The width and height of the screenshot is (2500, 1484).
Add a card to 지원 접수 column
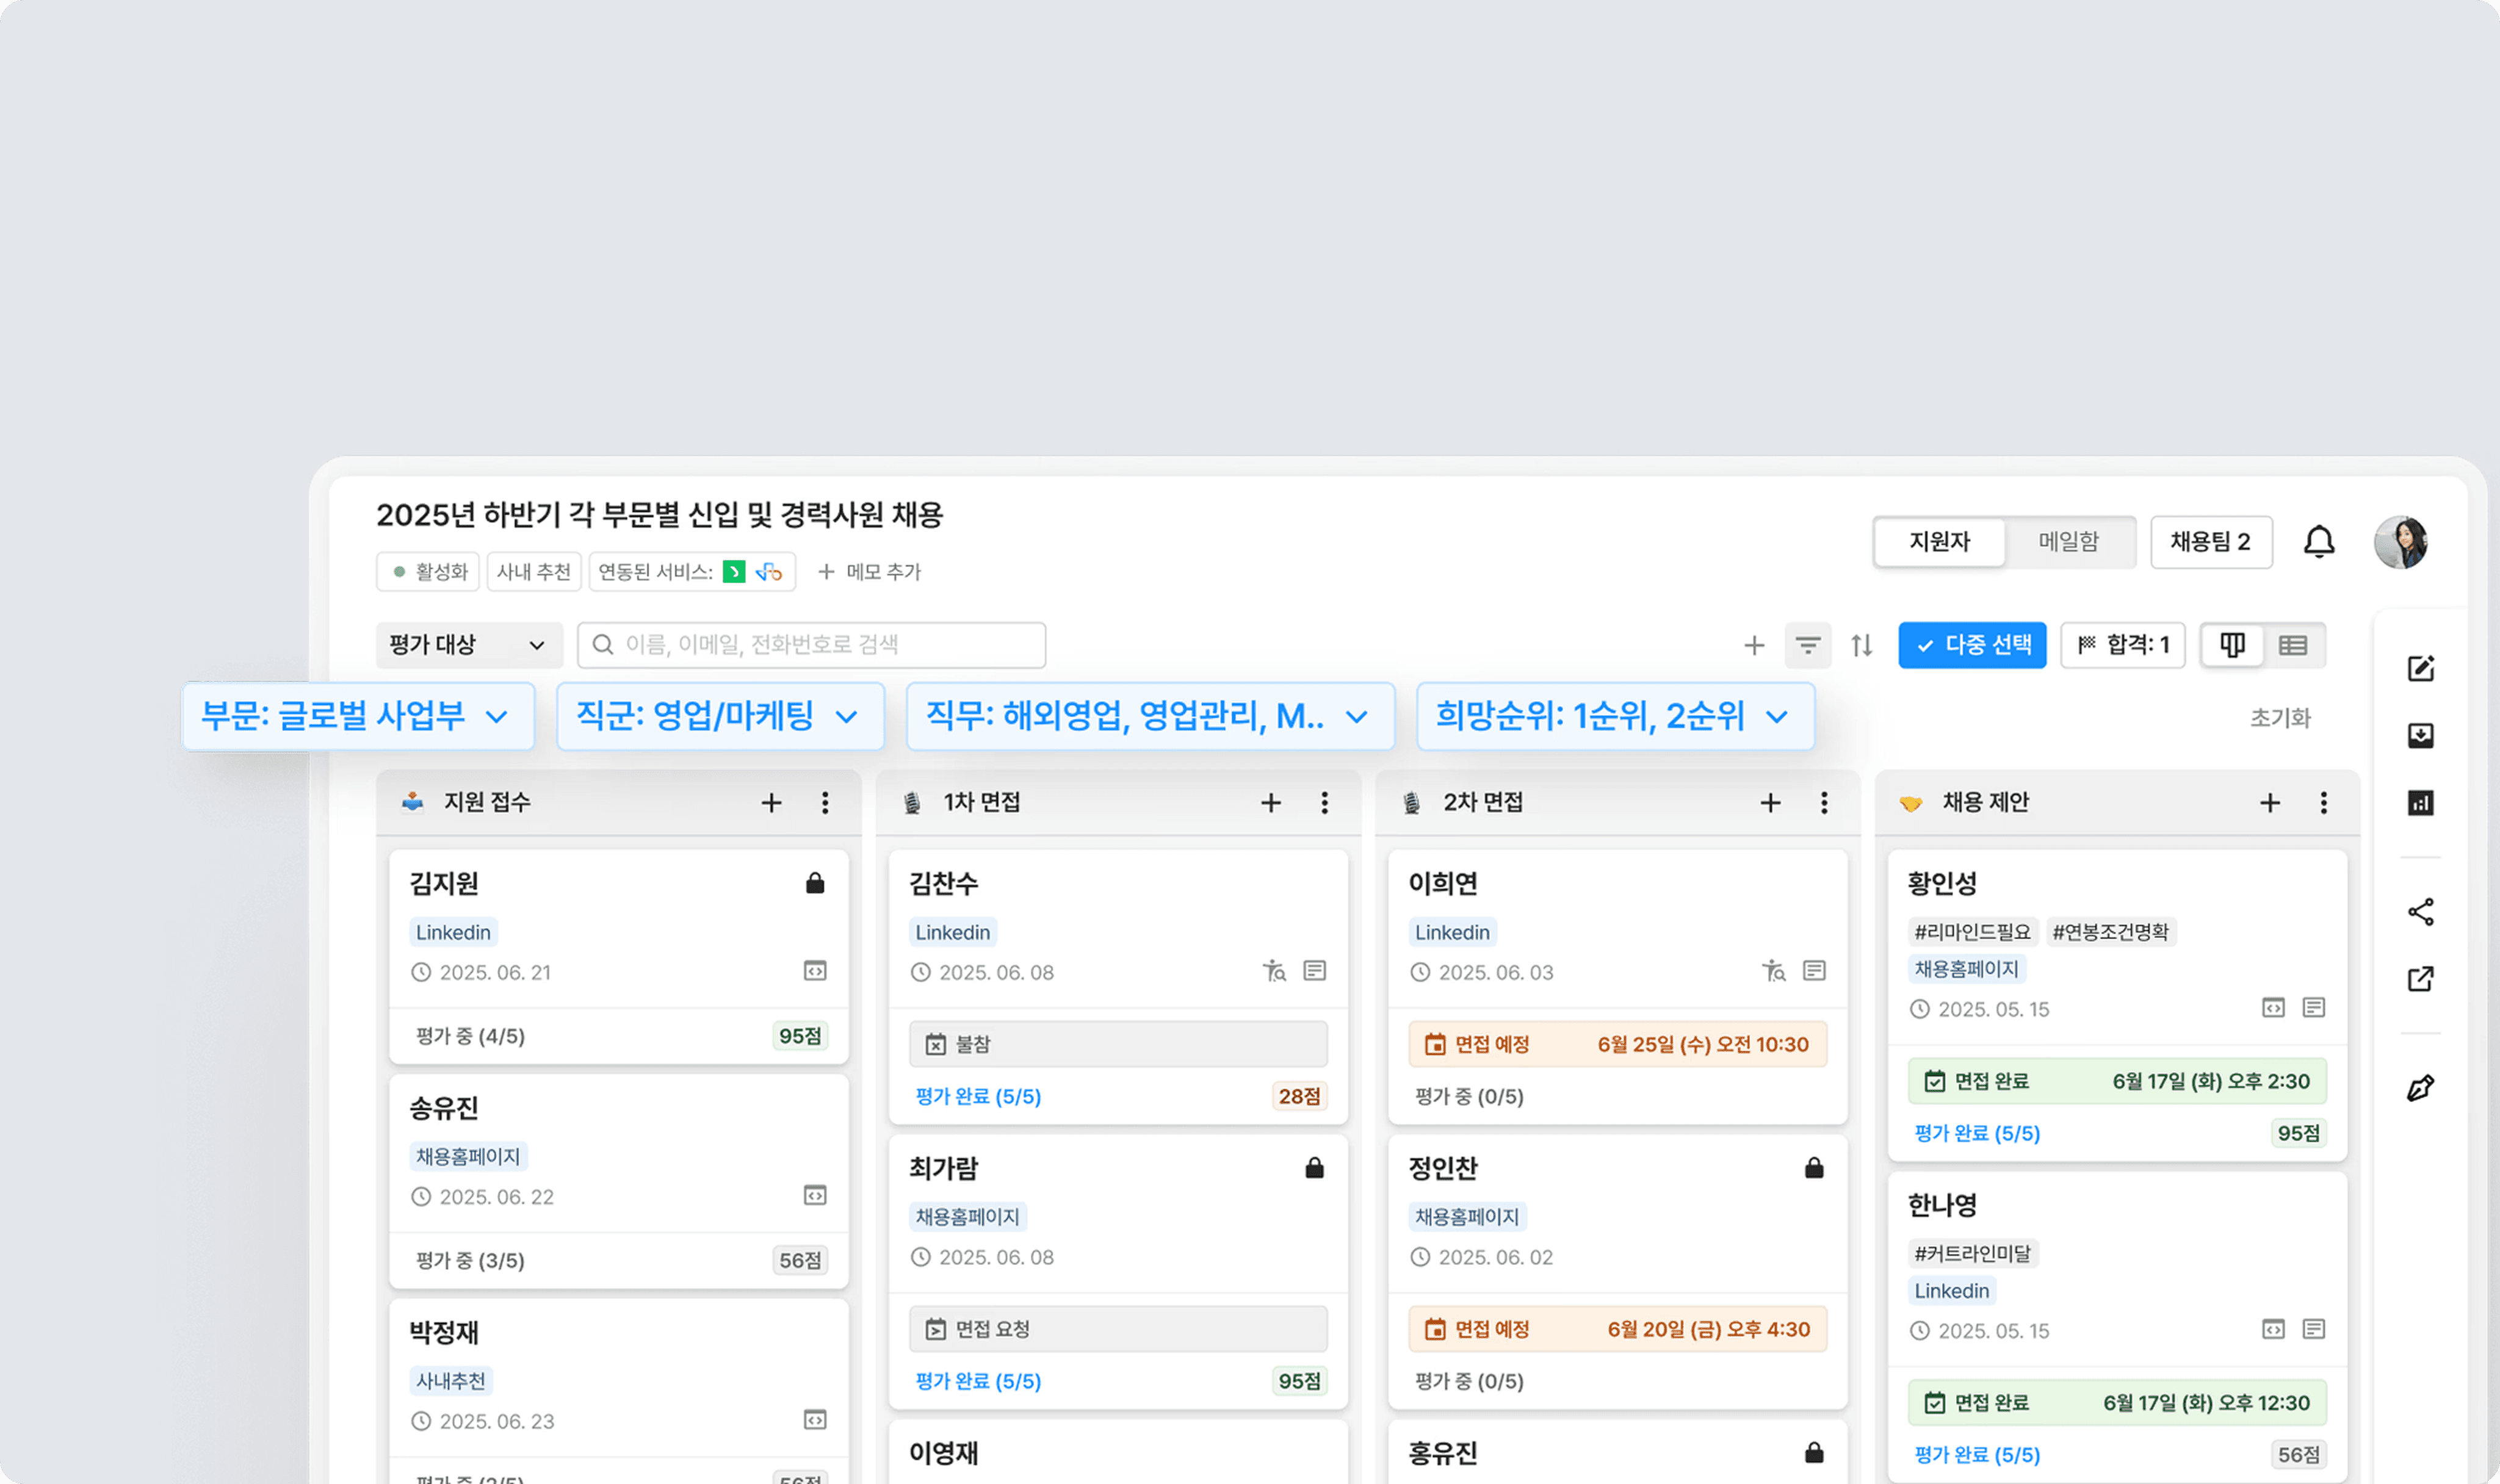pyautogui.click(x=771, y=802)
